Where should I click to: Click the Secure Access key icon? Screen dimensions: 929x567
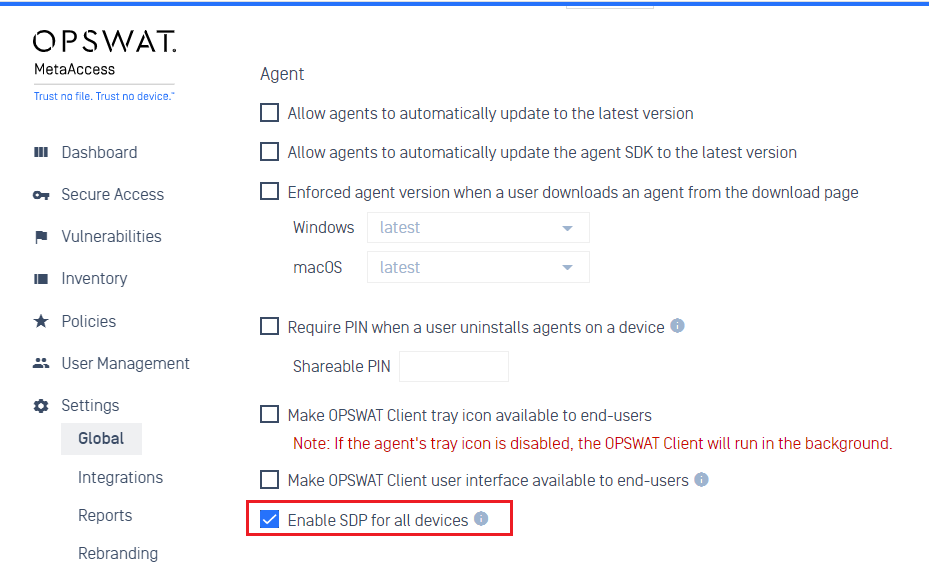(x=41, y=195)
